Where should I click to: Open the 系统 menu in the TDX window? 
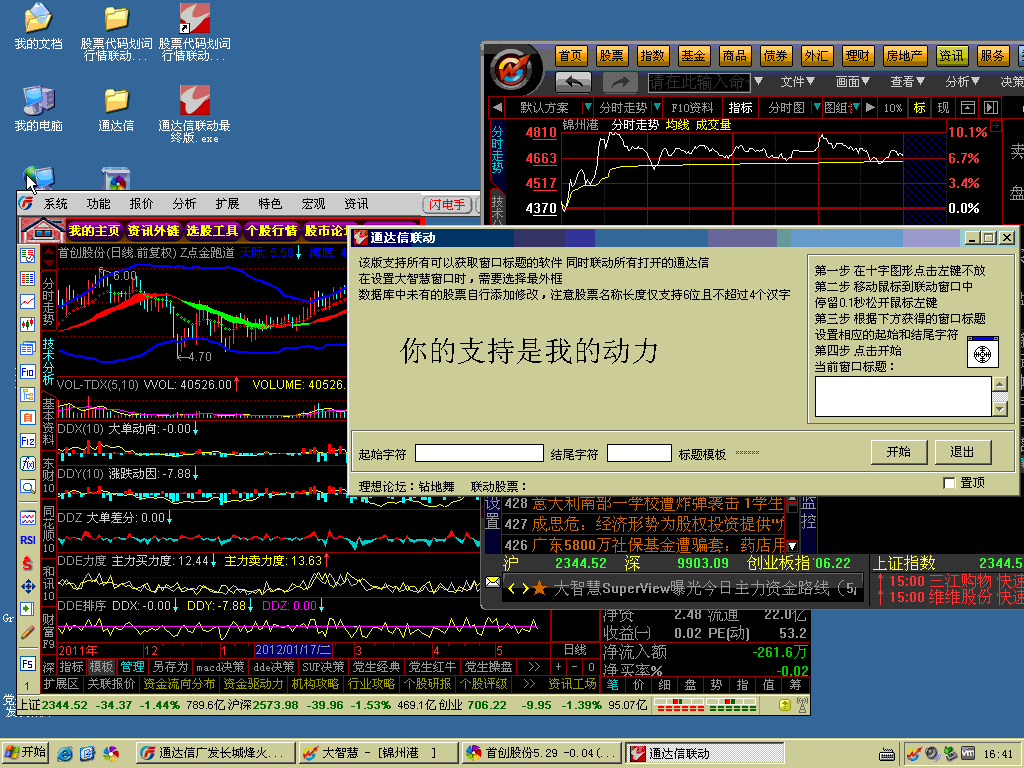coord(56,204)
